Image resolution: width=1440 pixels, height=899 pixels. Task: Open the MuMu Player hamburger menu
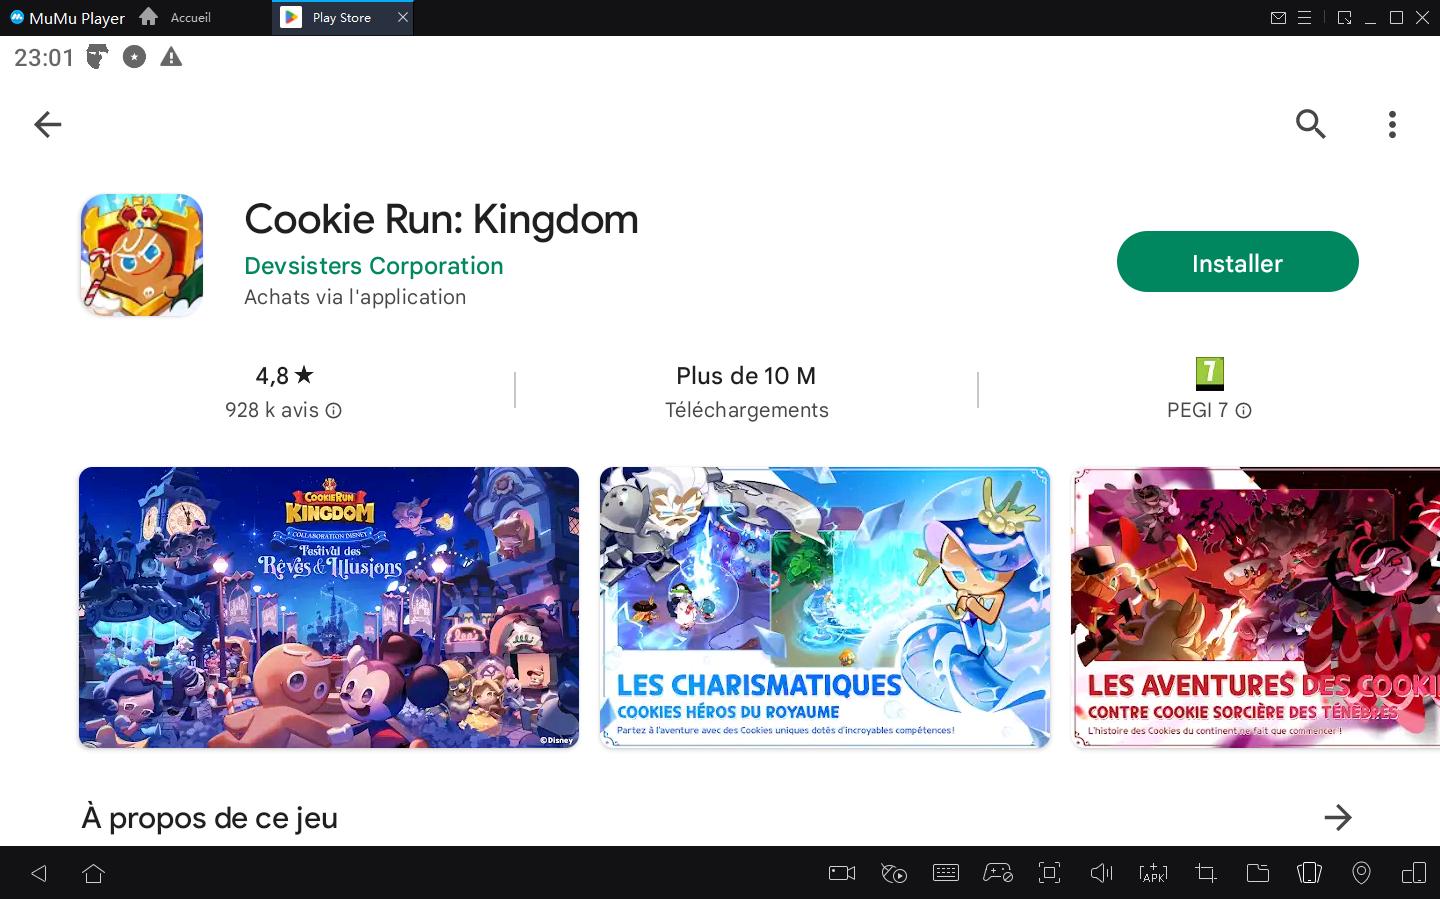(x=1304, y=18)
